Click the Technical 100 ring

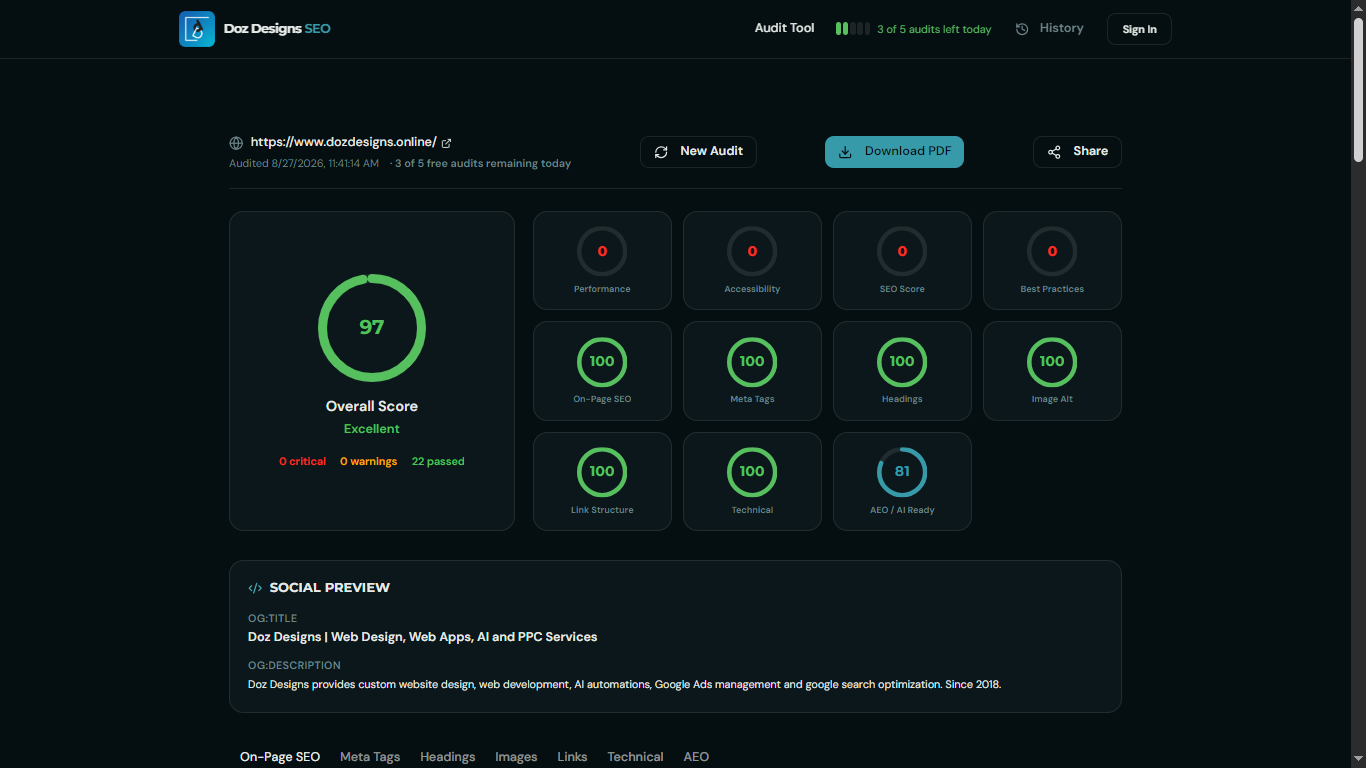tap(752, 472)
